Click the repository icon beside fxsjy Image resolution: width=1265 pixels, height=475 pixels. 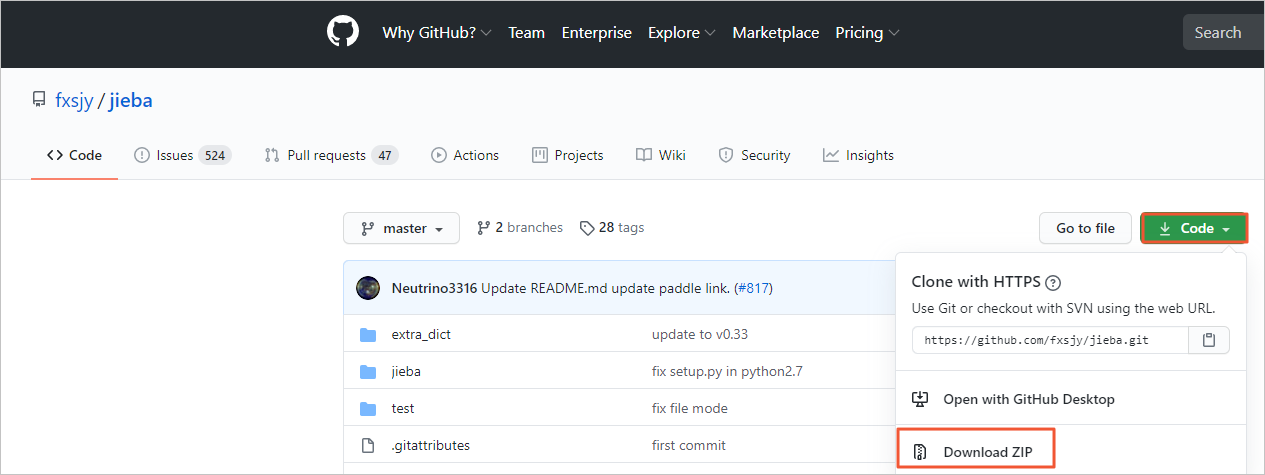point(39,100)
